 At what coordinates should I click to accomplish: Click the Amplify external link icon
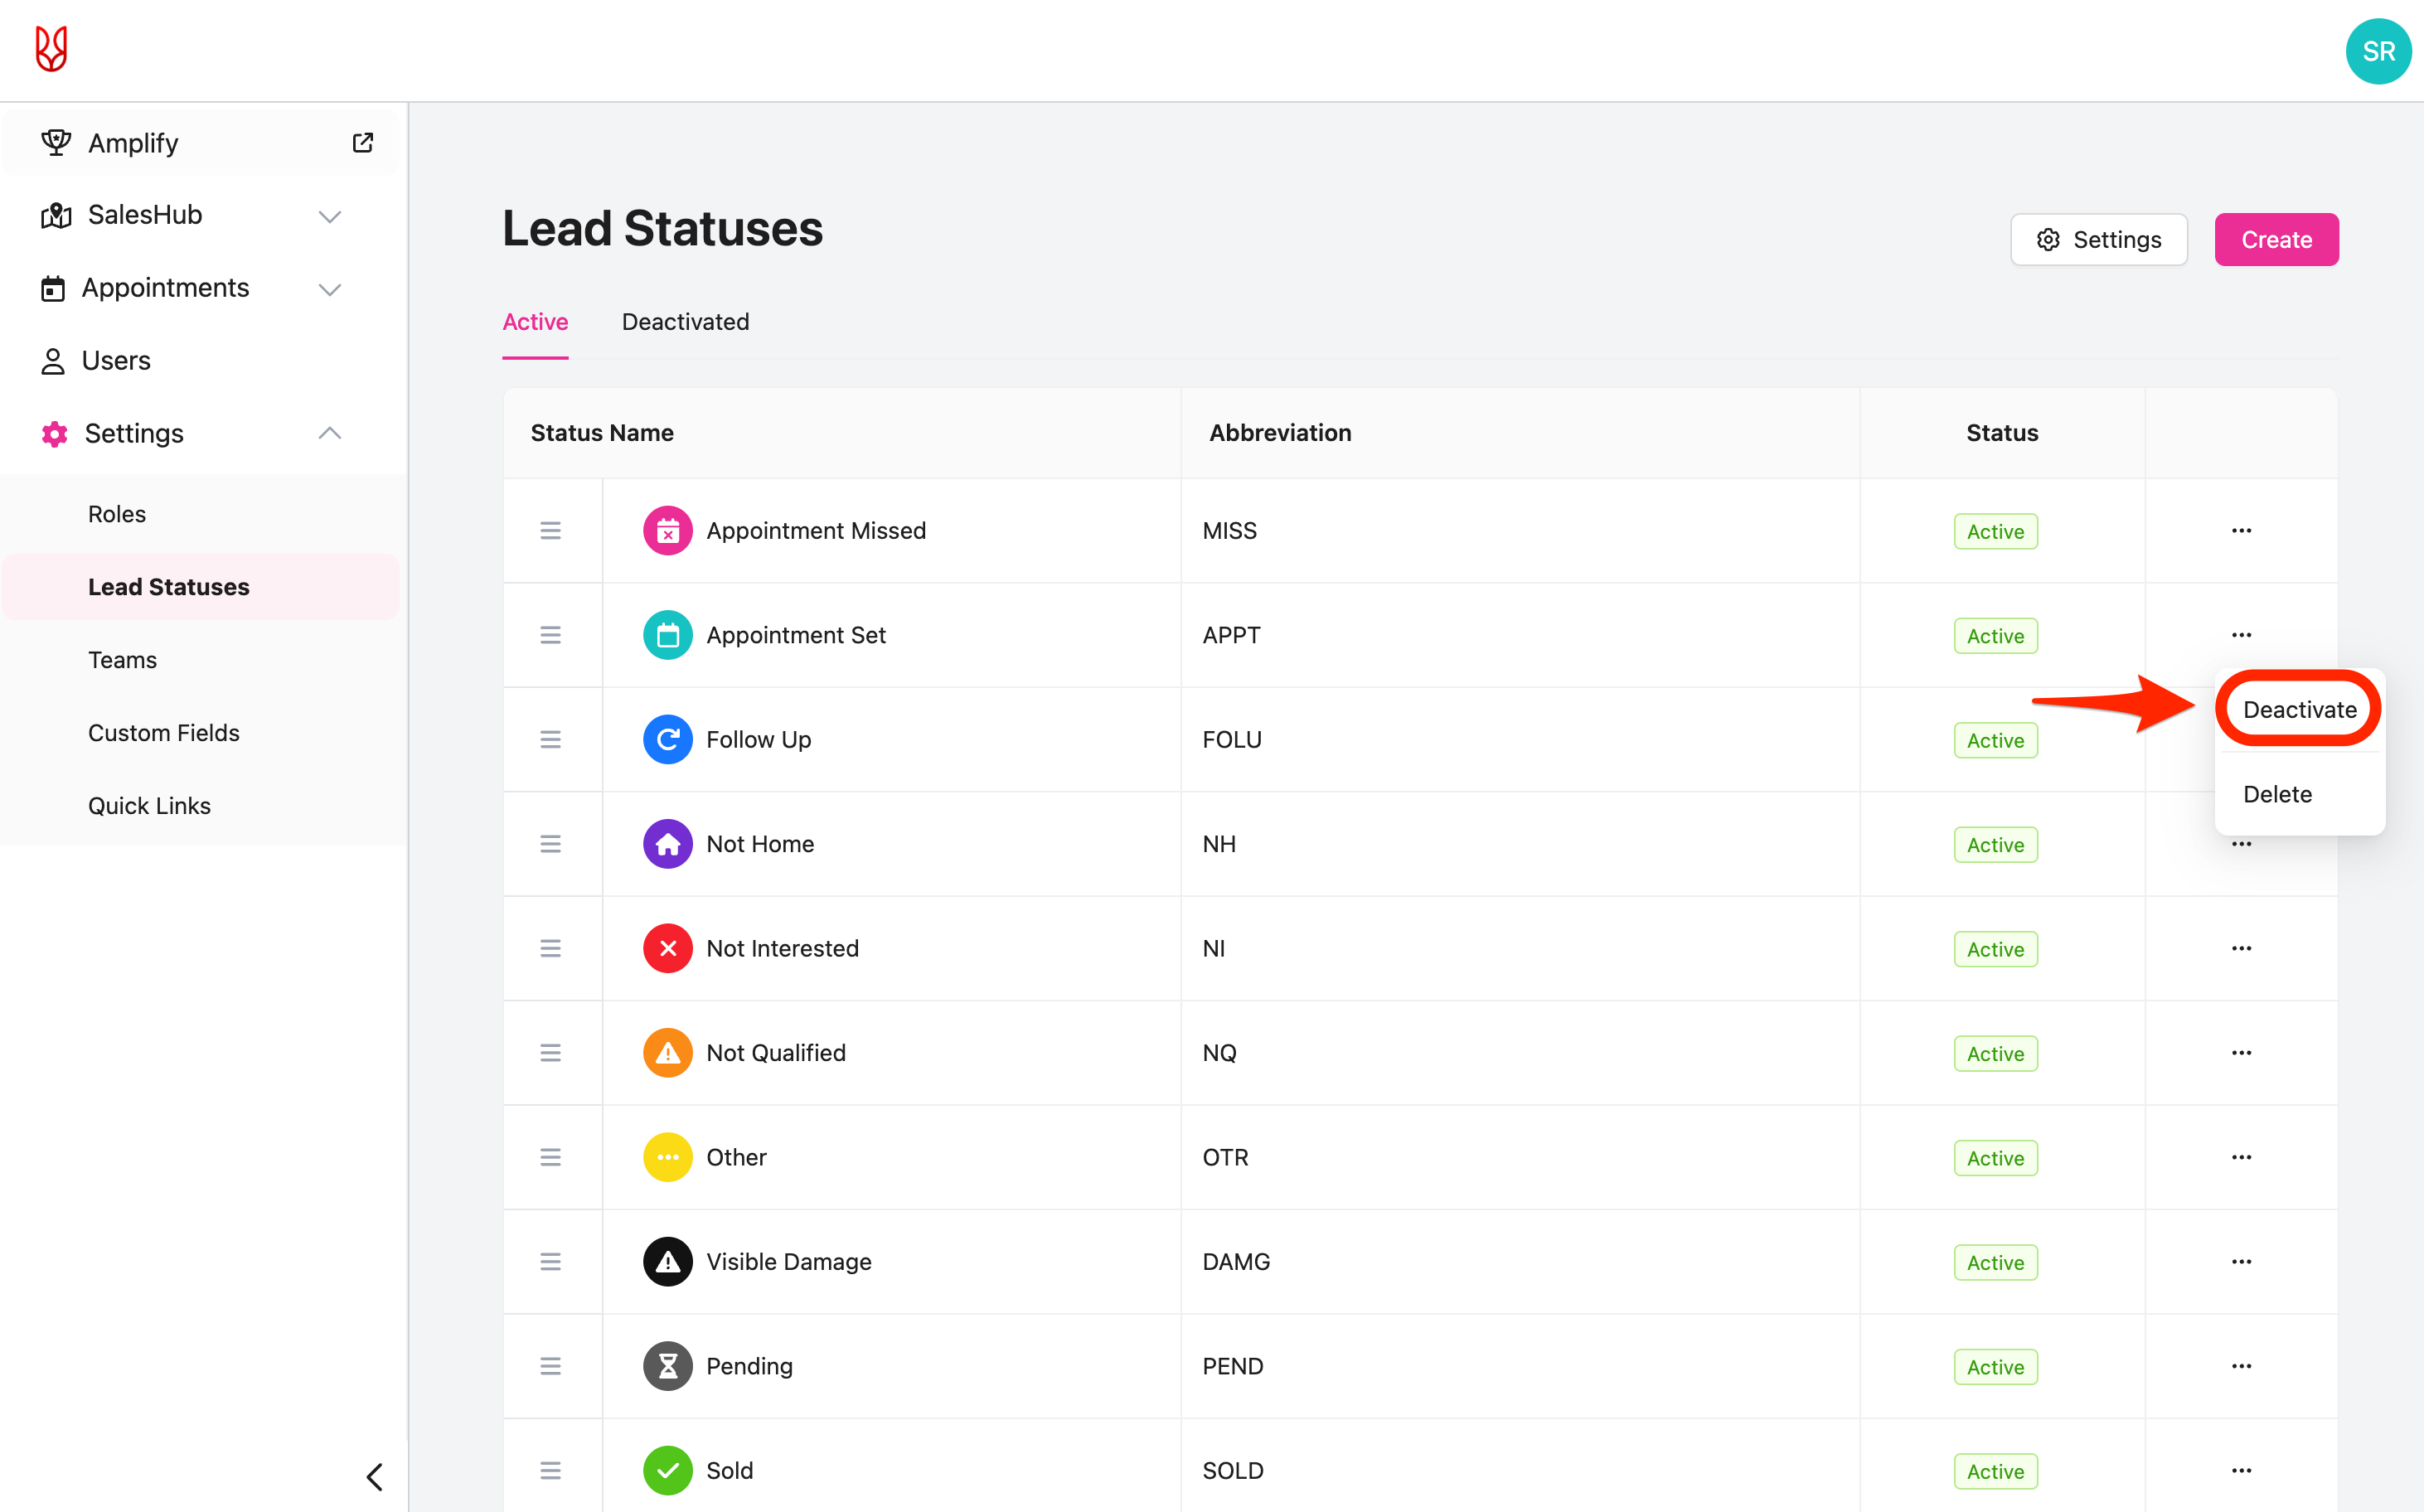point(363,143)
